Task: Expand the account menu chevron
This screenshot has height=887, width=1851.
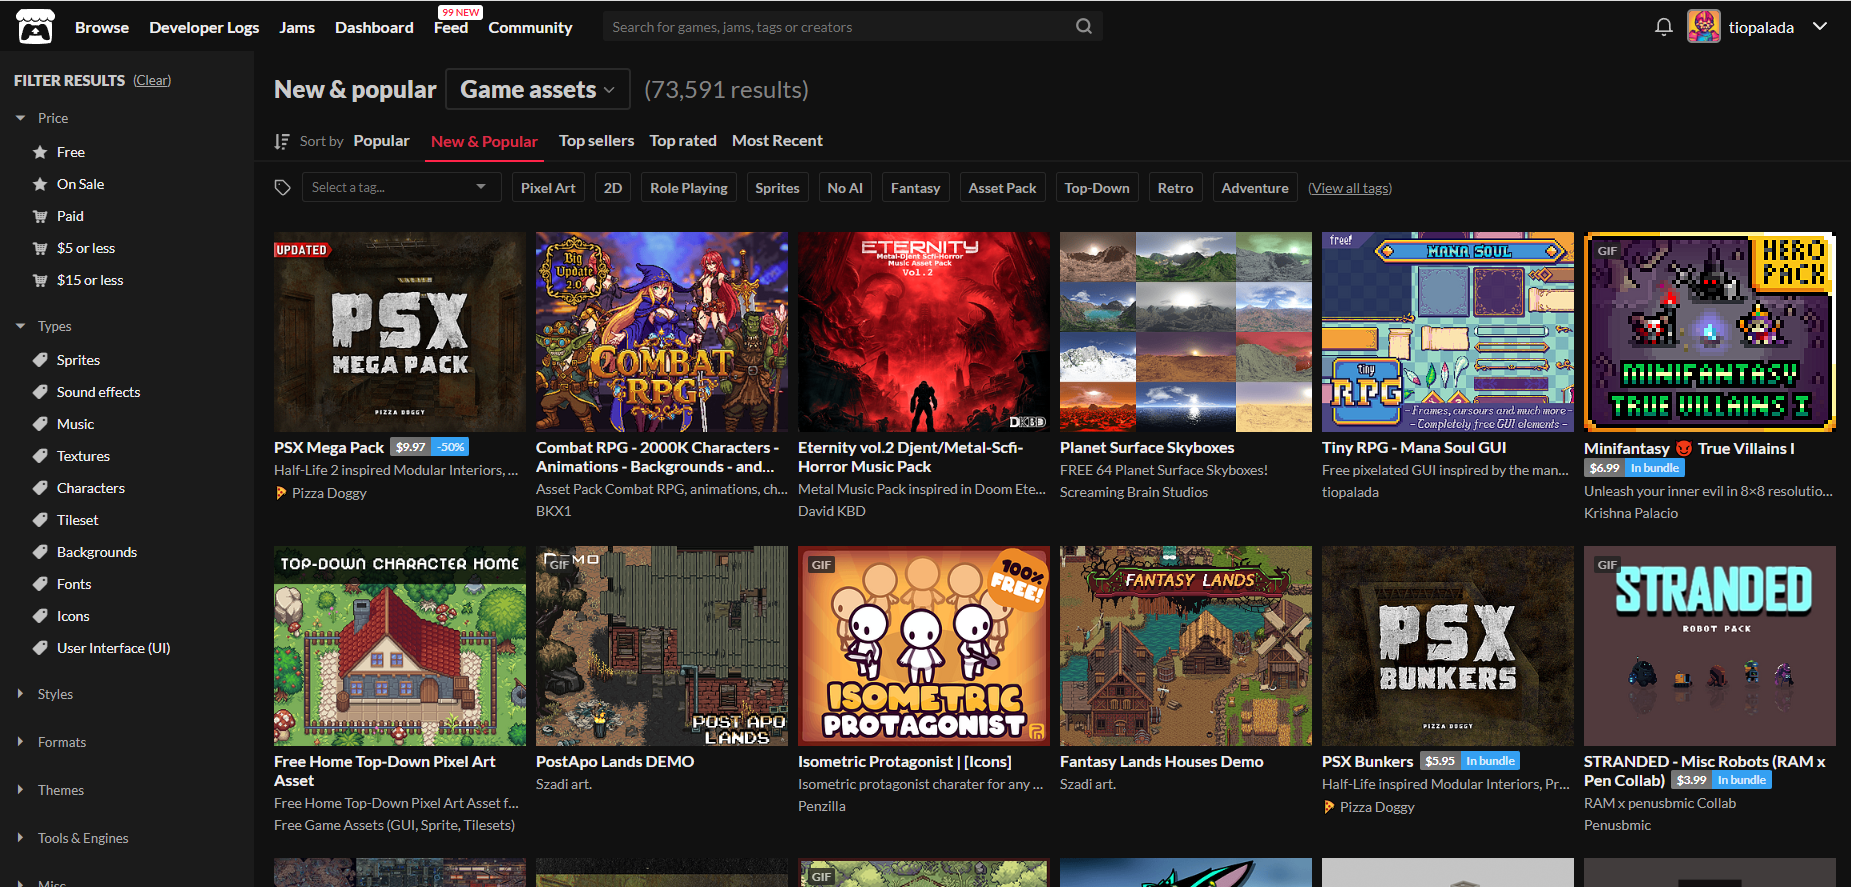Action: click(1820, 26)
